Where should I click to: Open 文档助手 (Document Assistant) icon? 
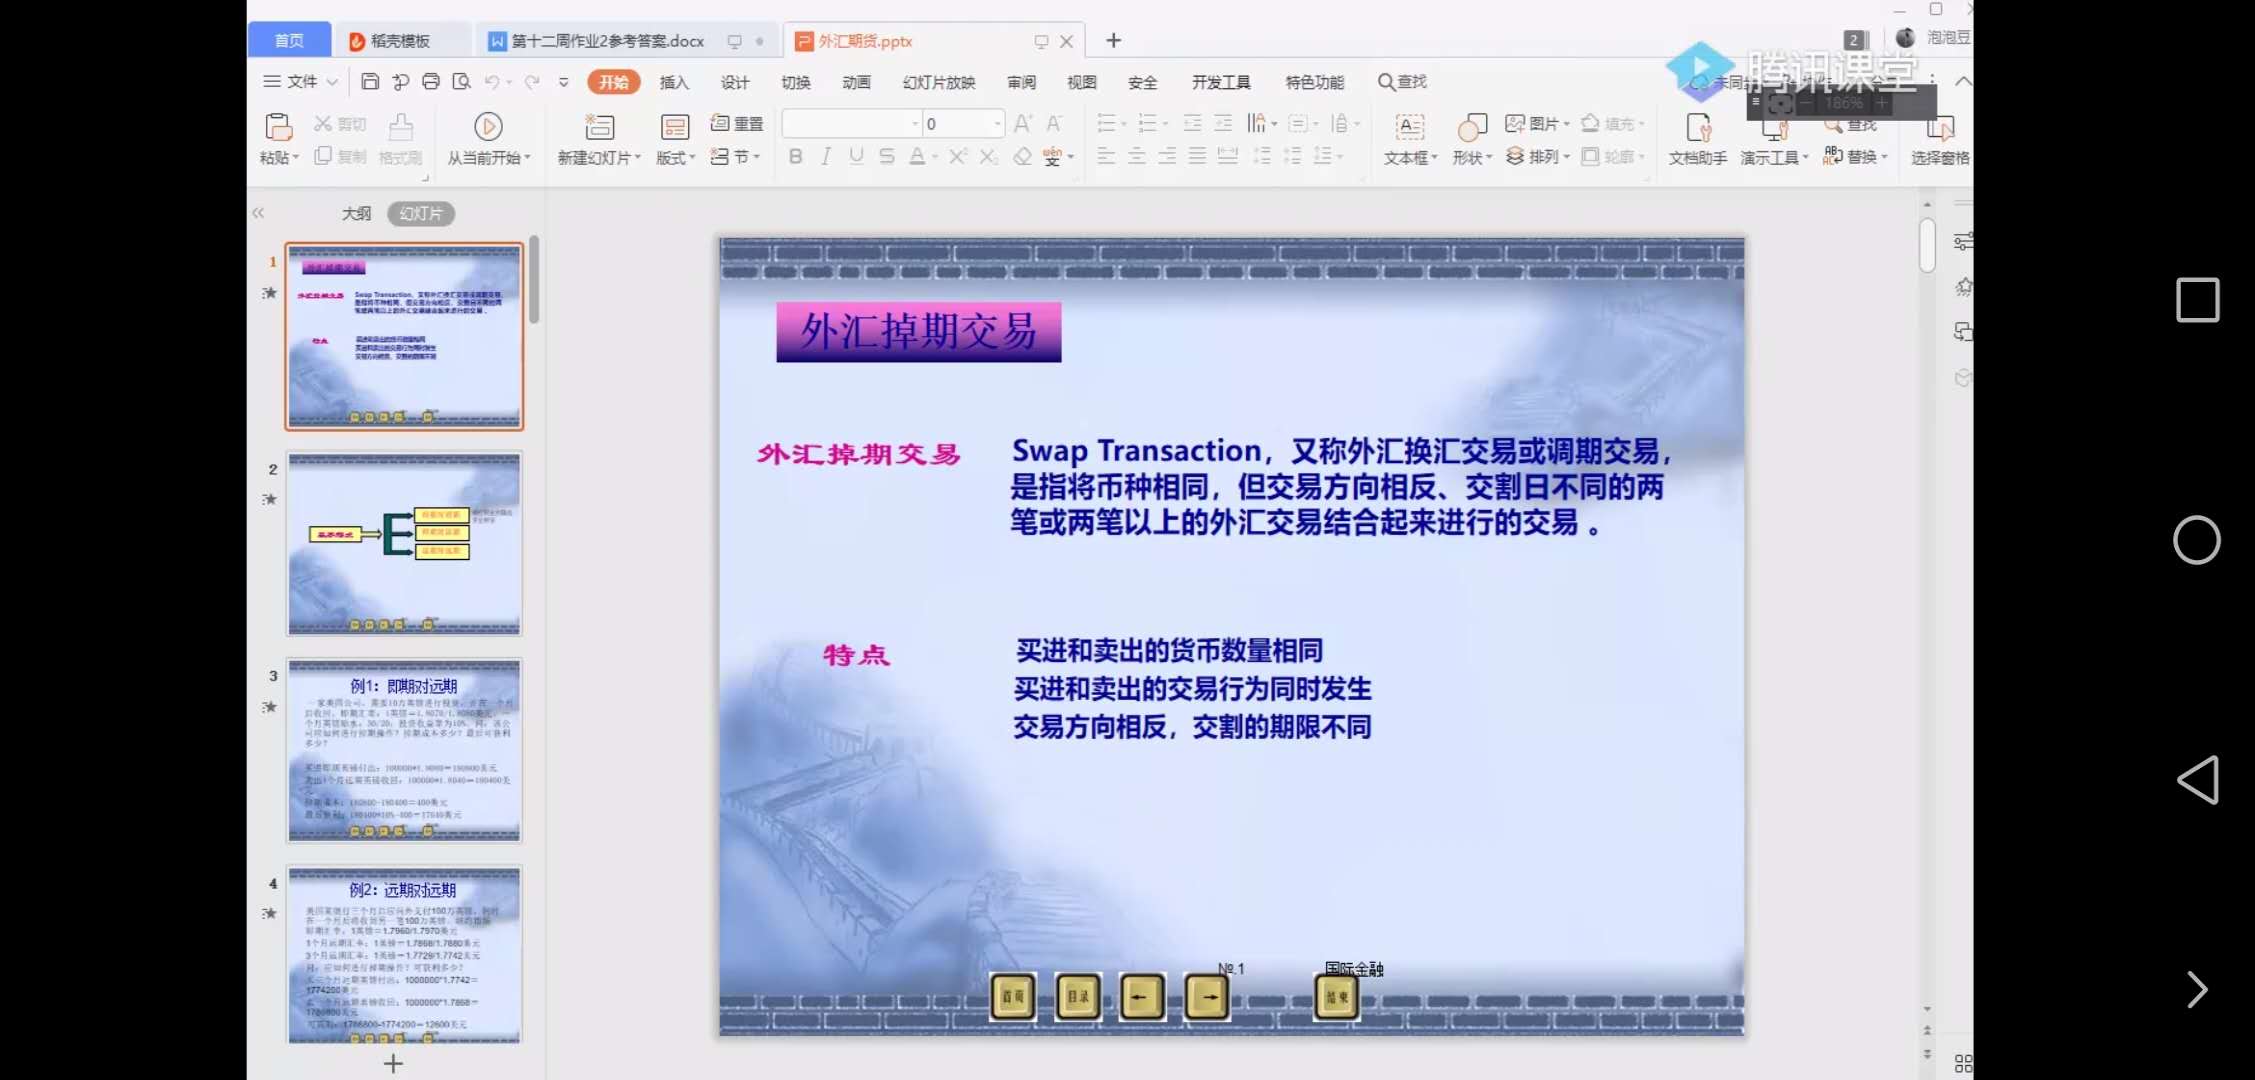tap(1697, 138)
